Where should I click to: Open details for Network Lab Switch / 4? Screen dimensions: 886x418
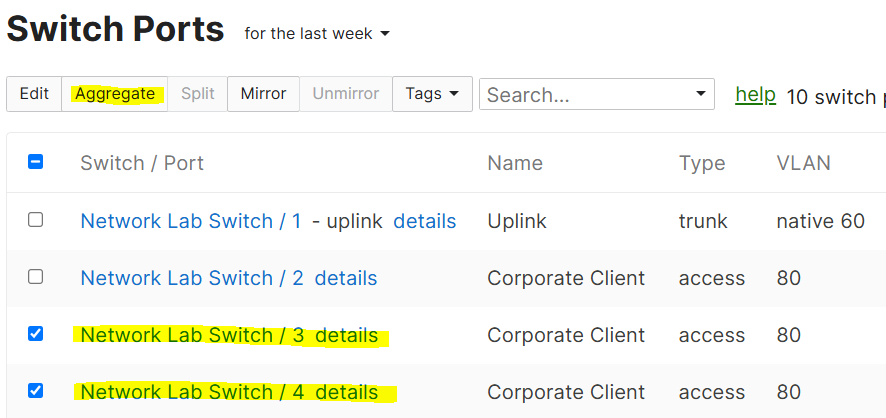tap(346, 392)
